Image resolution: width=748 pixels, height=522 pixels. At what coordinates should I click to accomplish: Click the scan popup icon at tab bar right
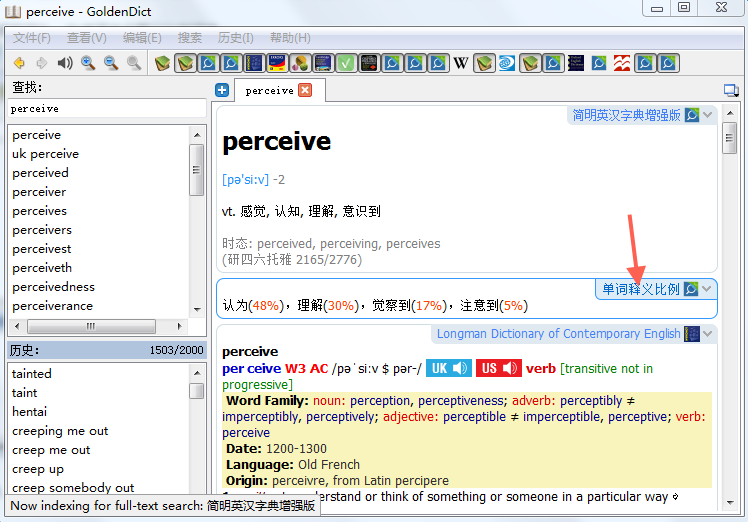coord(731,90)
